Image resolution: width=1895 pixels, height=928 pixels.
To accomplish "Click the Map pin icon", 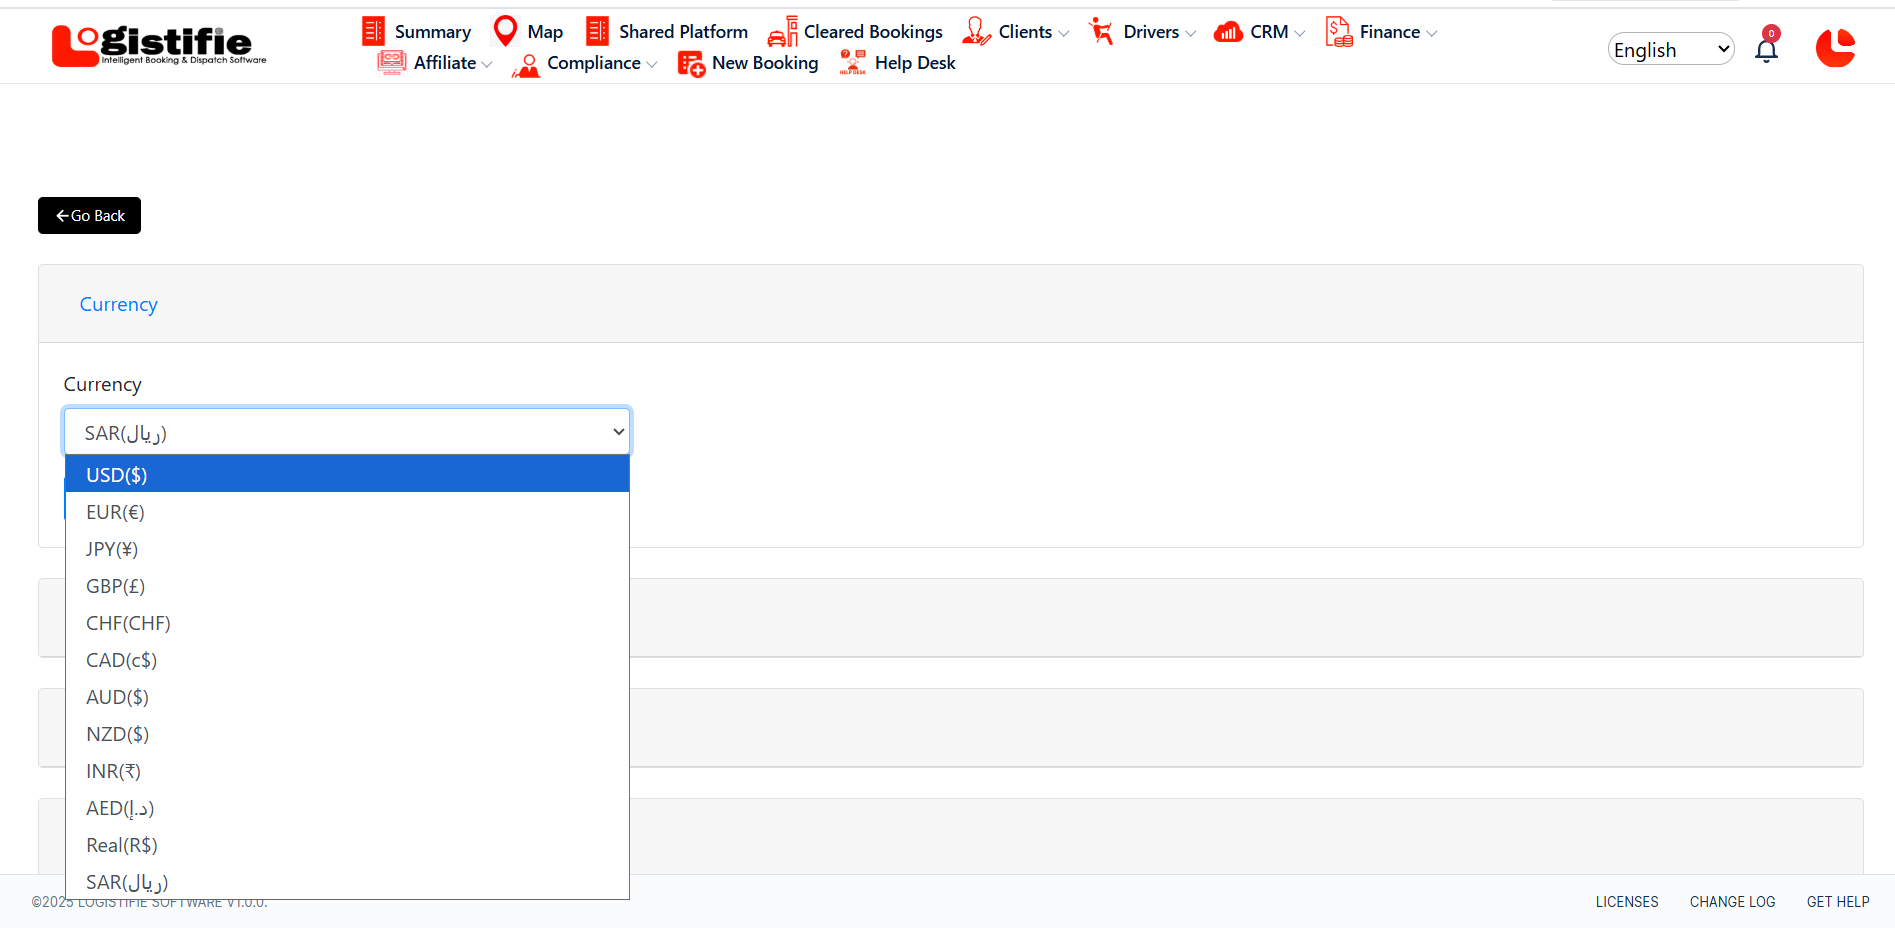I will tap(506, 32).
